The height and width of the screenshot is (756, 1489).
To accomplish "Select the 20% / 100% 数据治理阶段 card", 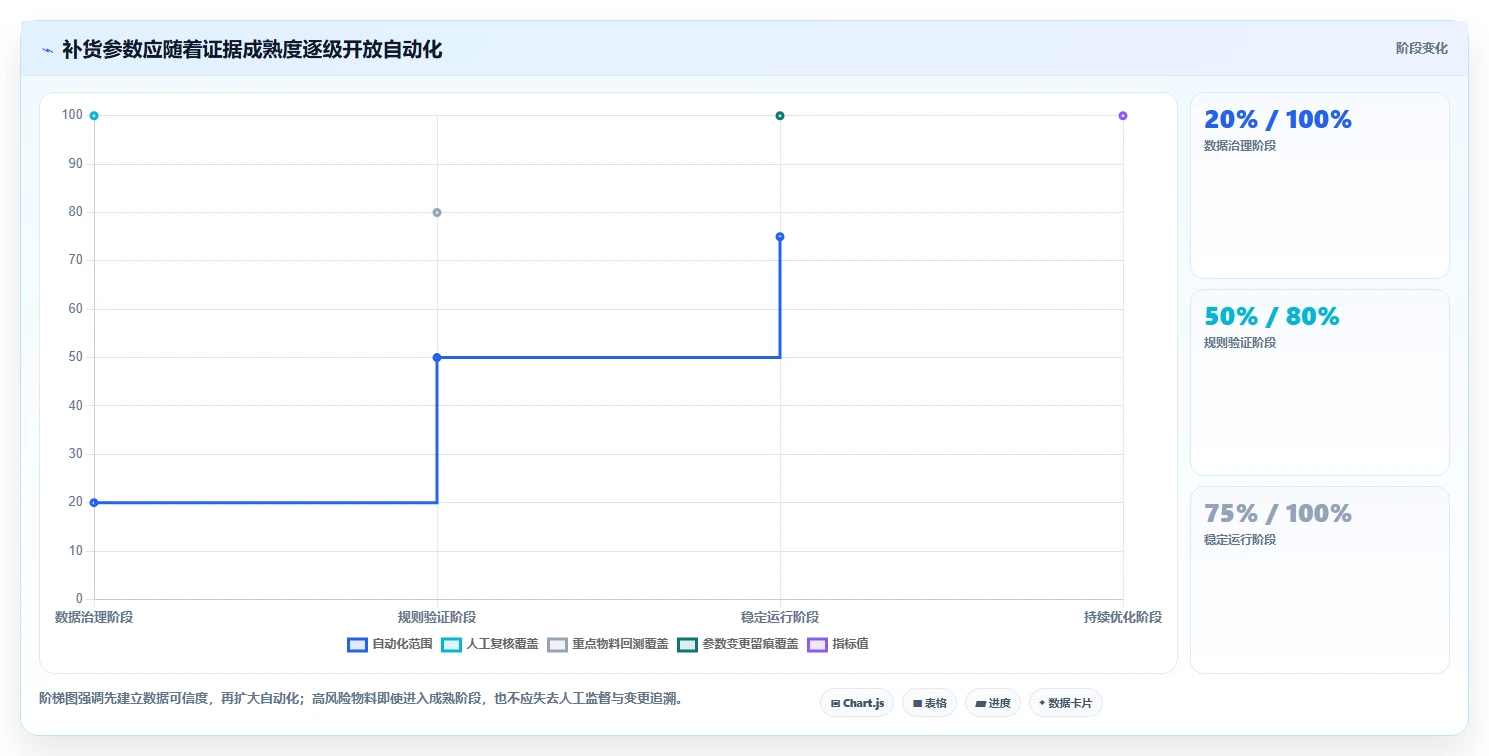I will coord(1319,185).
